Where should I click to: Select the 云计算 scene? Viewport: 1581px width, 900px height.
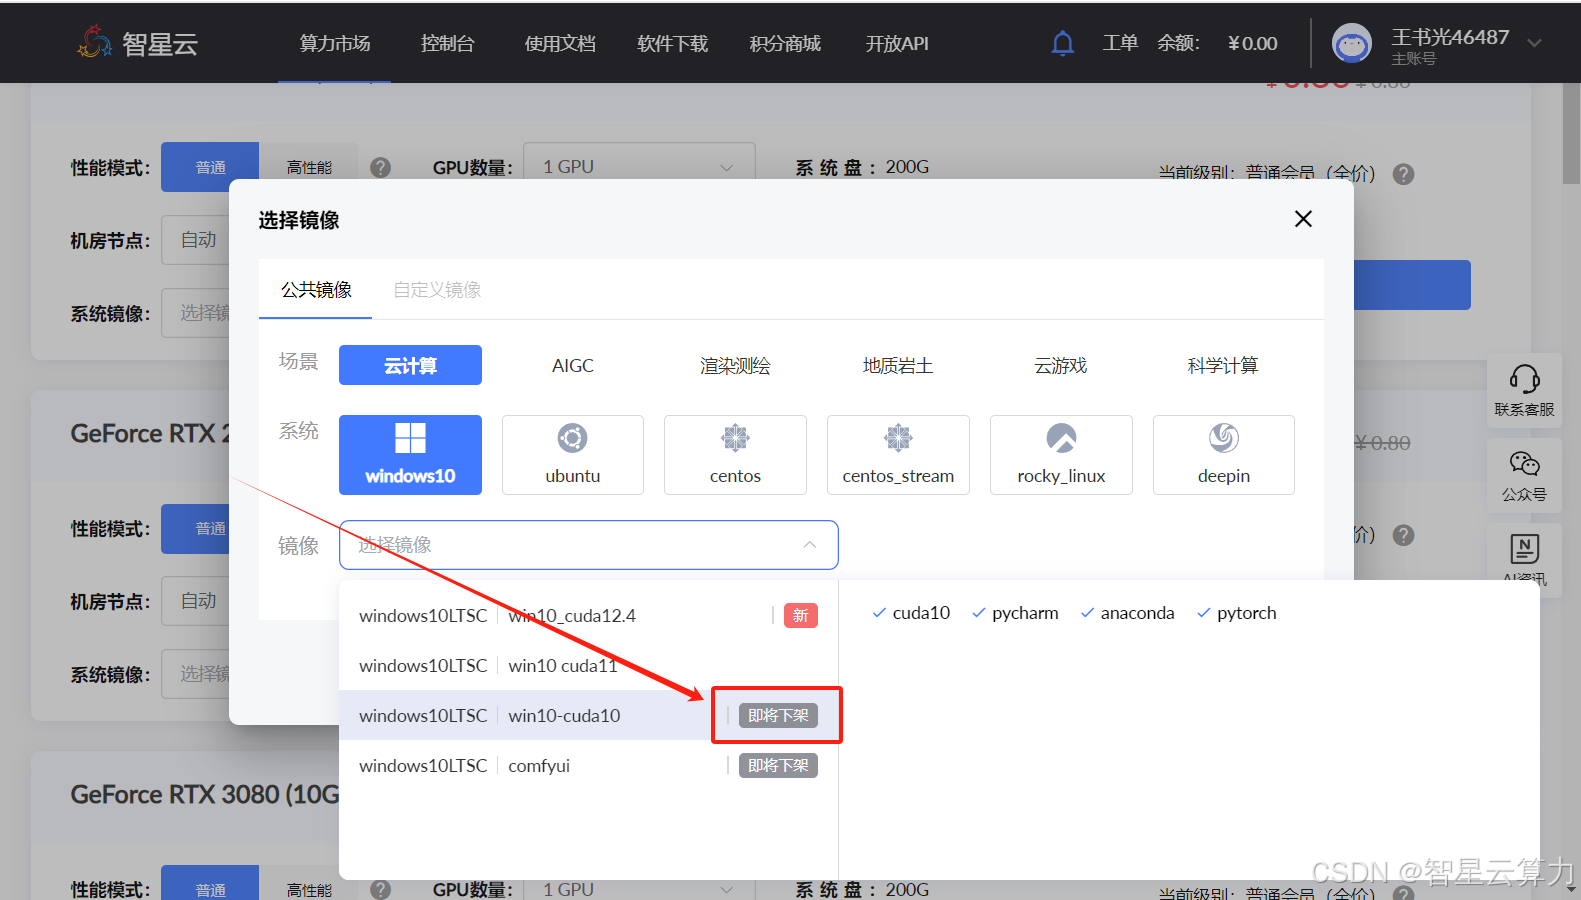[x=410, y=365]
